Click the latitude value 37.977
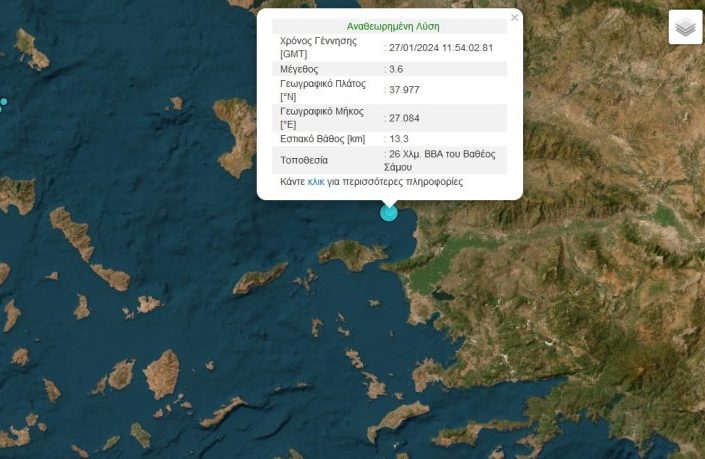This screenshot has width=705, height=459. [404, 90]
